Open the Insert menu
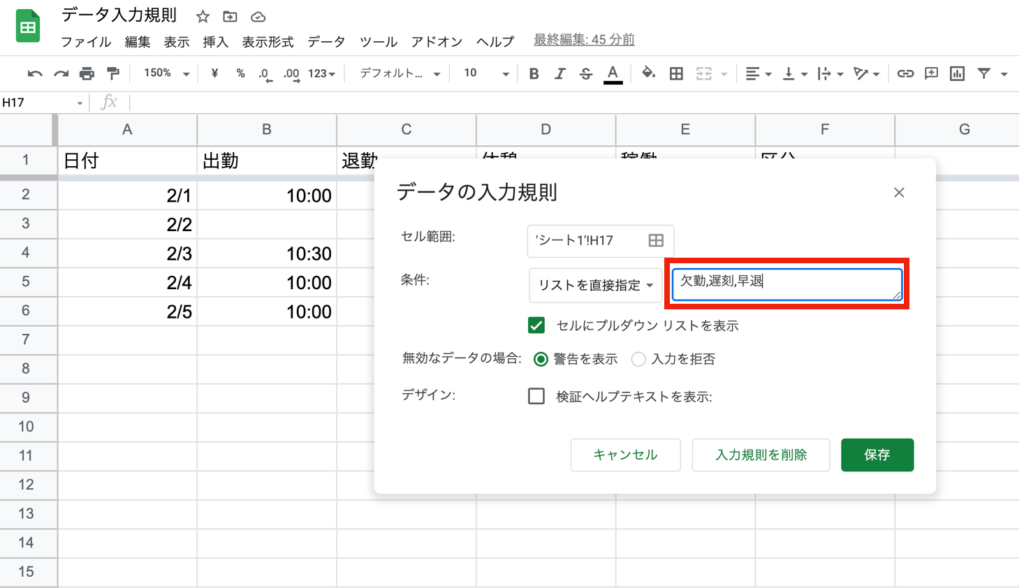 coord(216,42)
